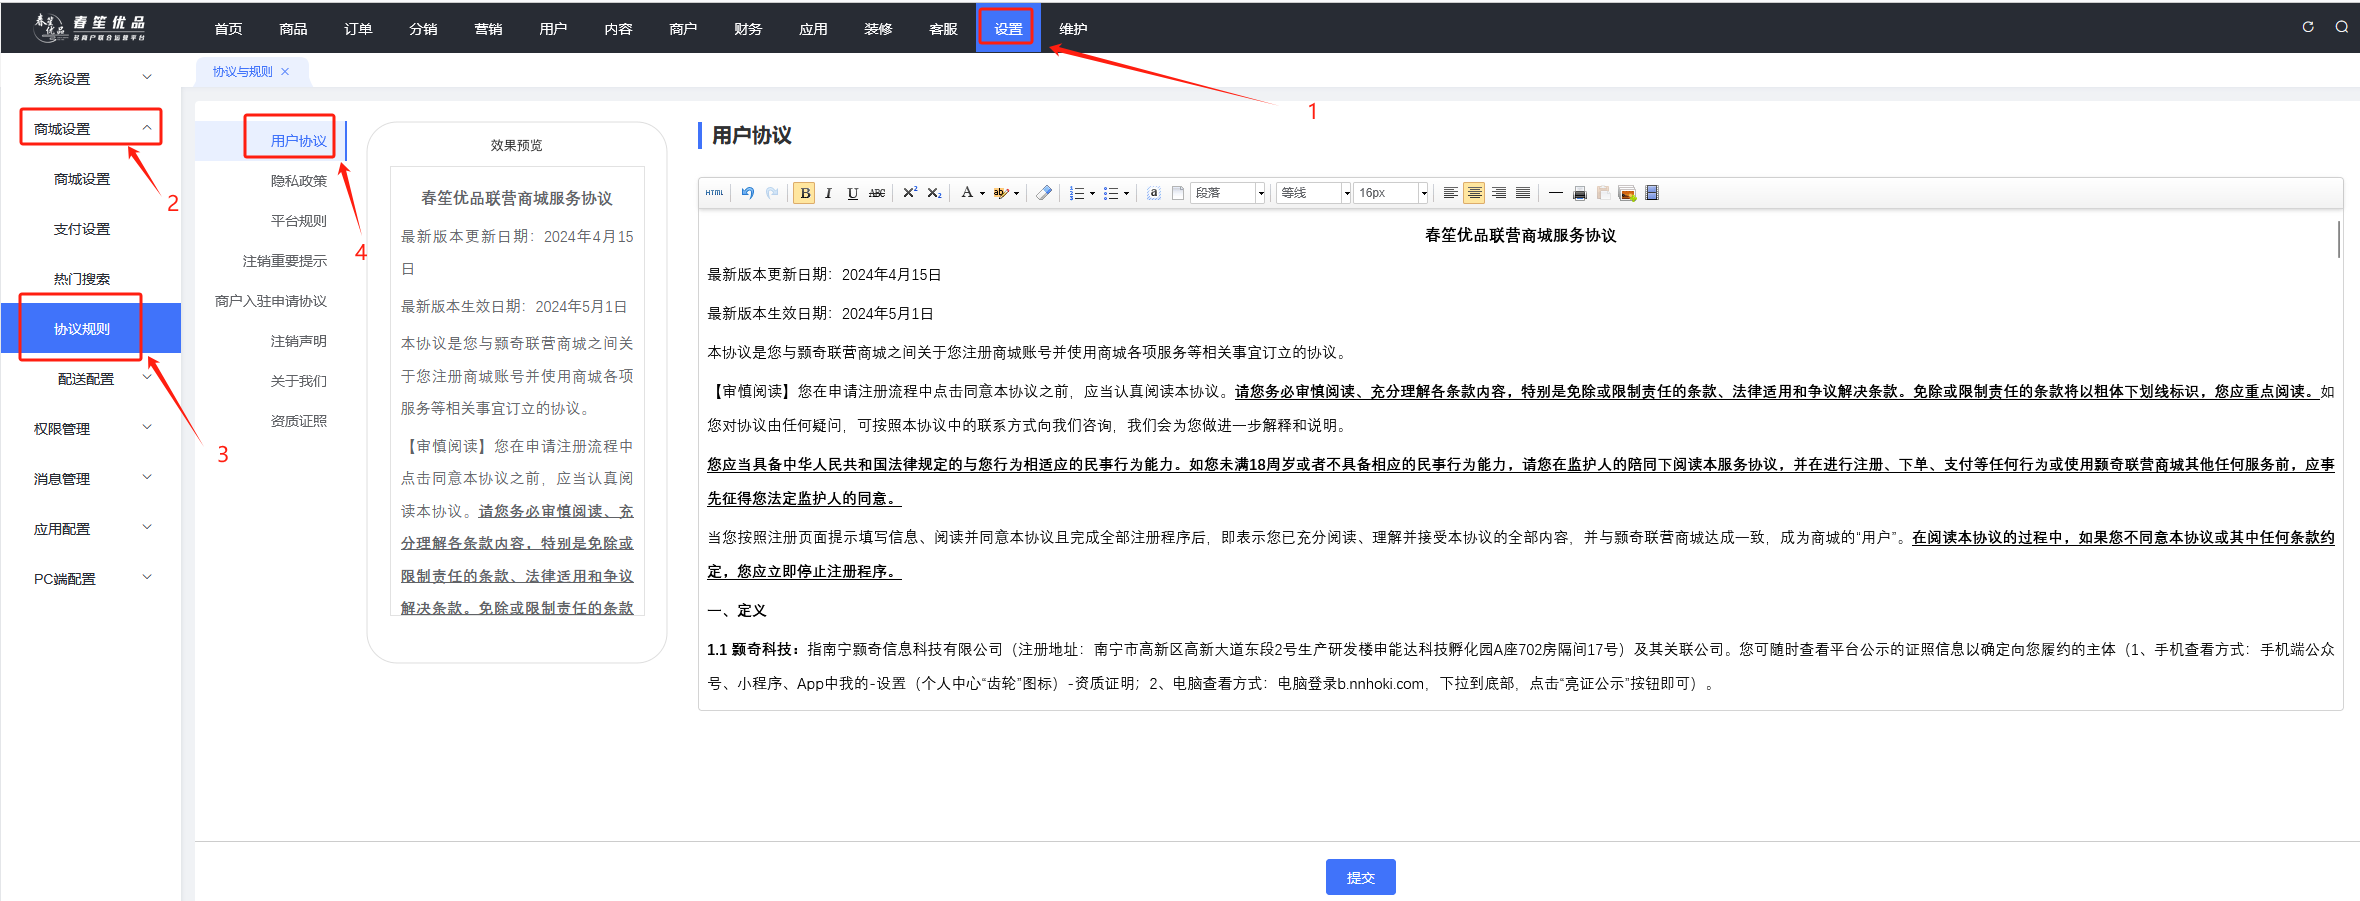Redo the last undone edit

click(x=772, y=193)
